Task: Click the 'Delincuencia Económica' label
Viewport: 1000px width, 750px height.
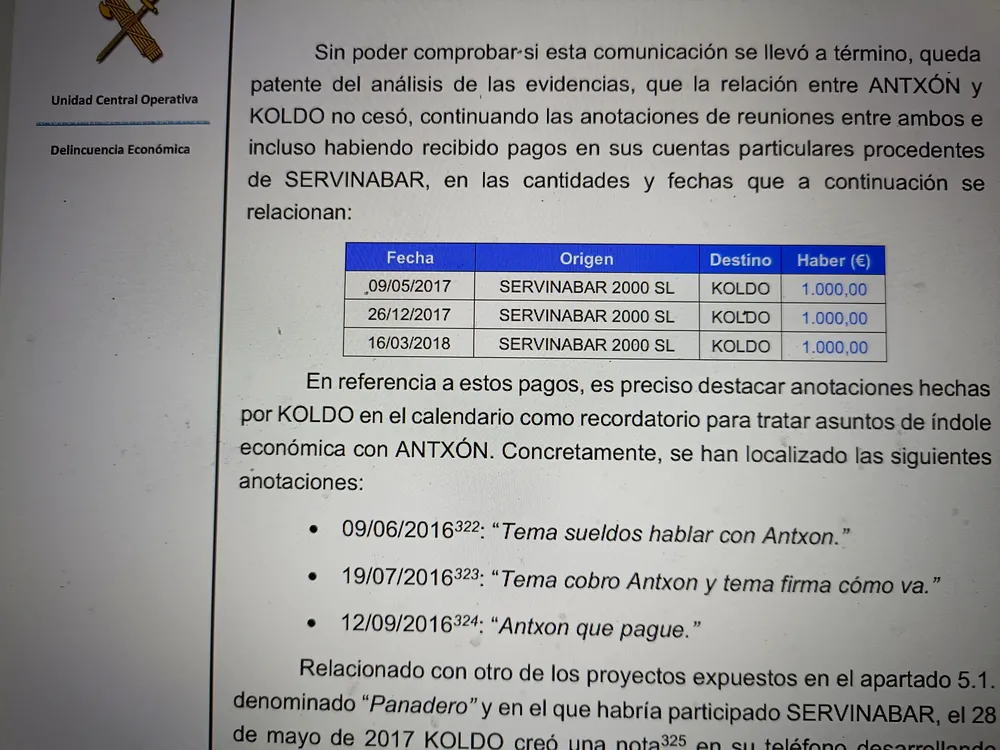Action: tap(120, 150)
